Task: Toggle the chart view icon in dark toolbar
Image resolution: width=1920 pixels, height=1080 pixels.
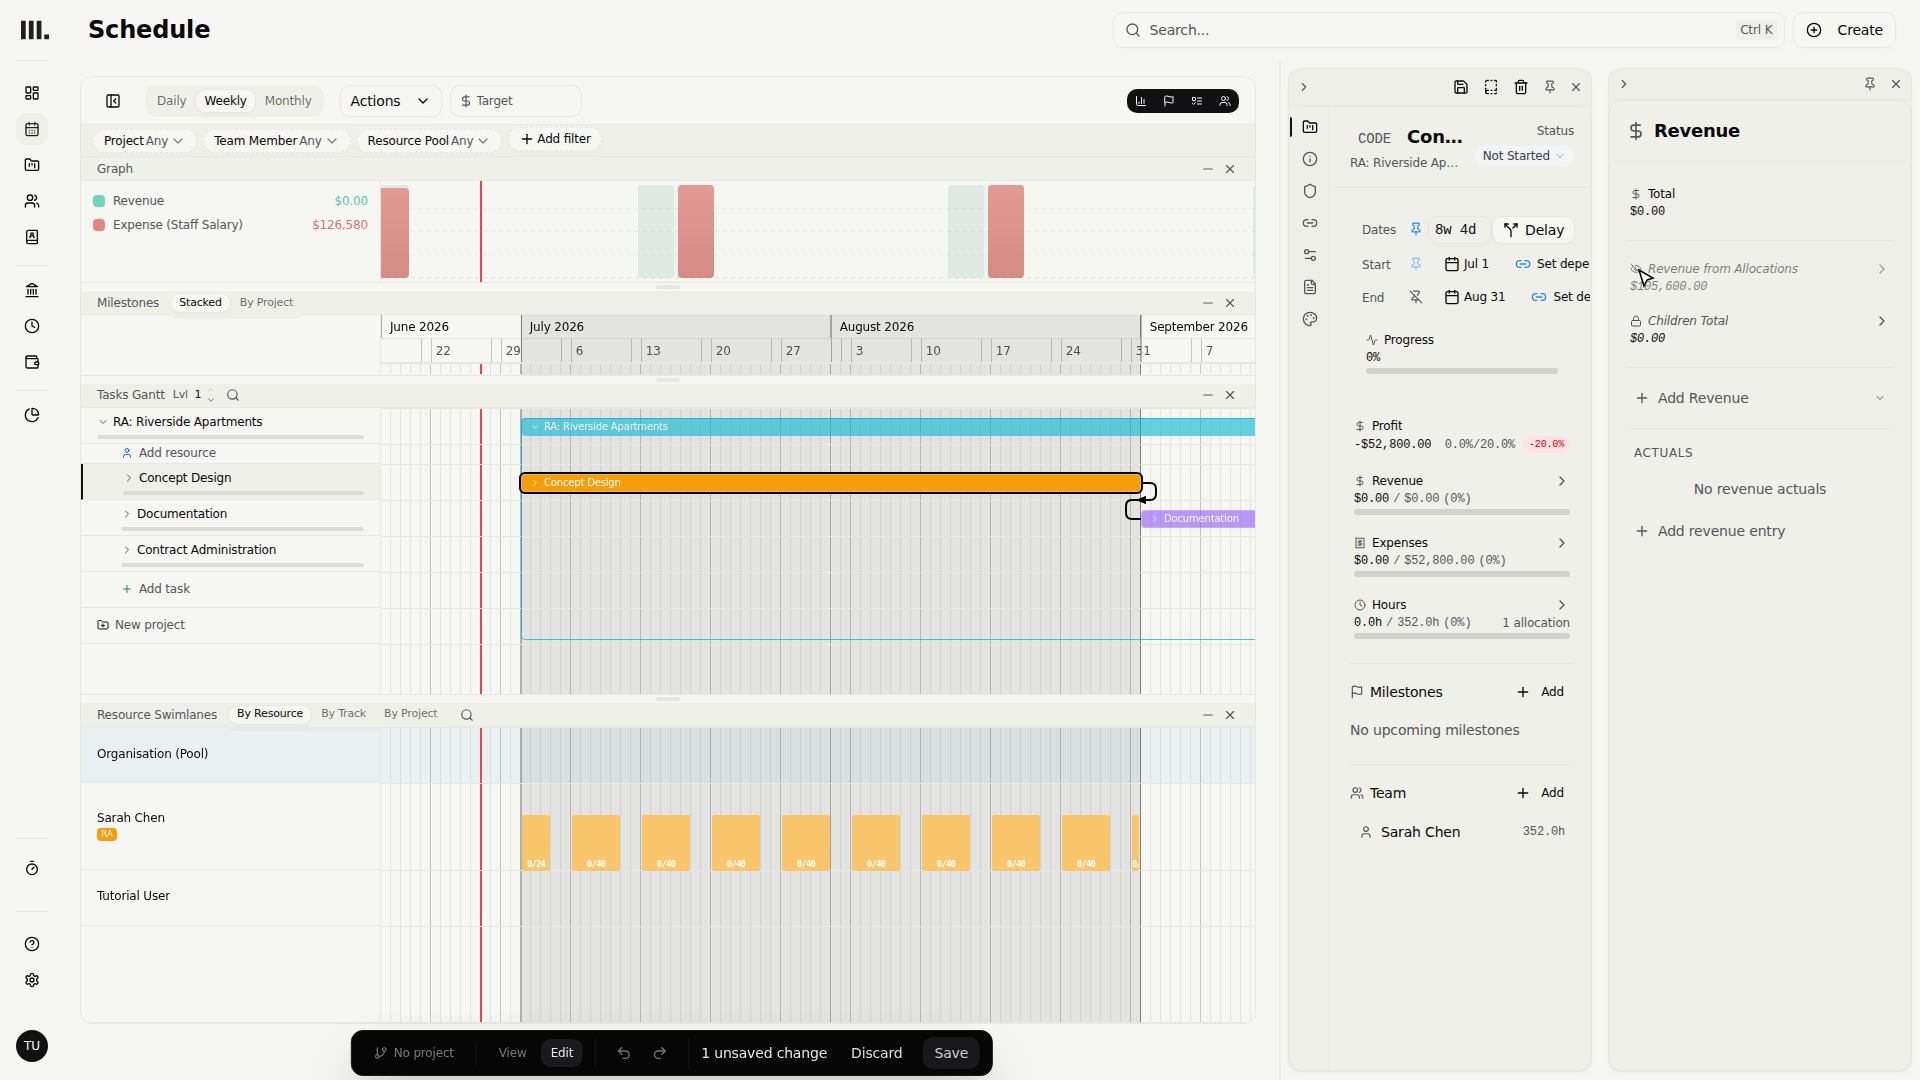Action: point(1141,101)
